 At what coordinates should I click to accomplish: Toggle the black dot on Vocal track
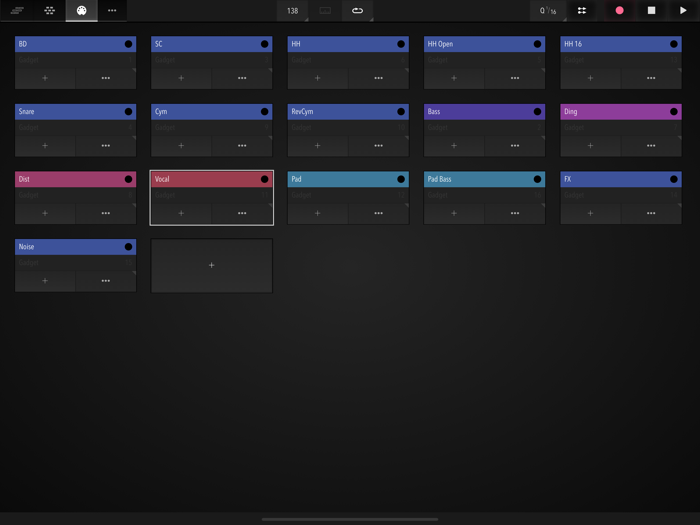click(x=264, y=179)
